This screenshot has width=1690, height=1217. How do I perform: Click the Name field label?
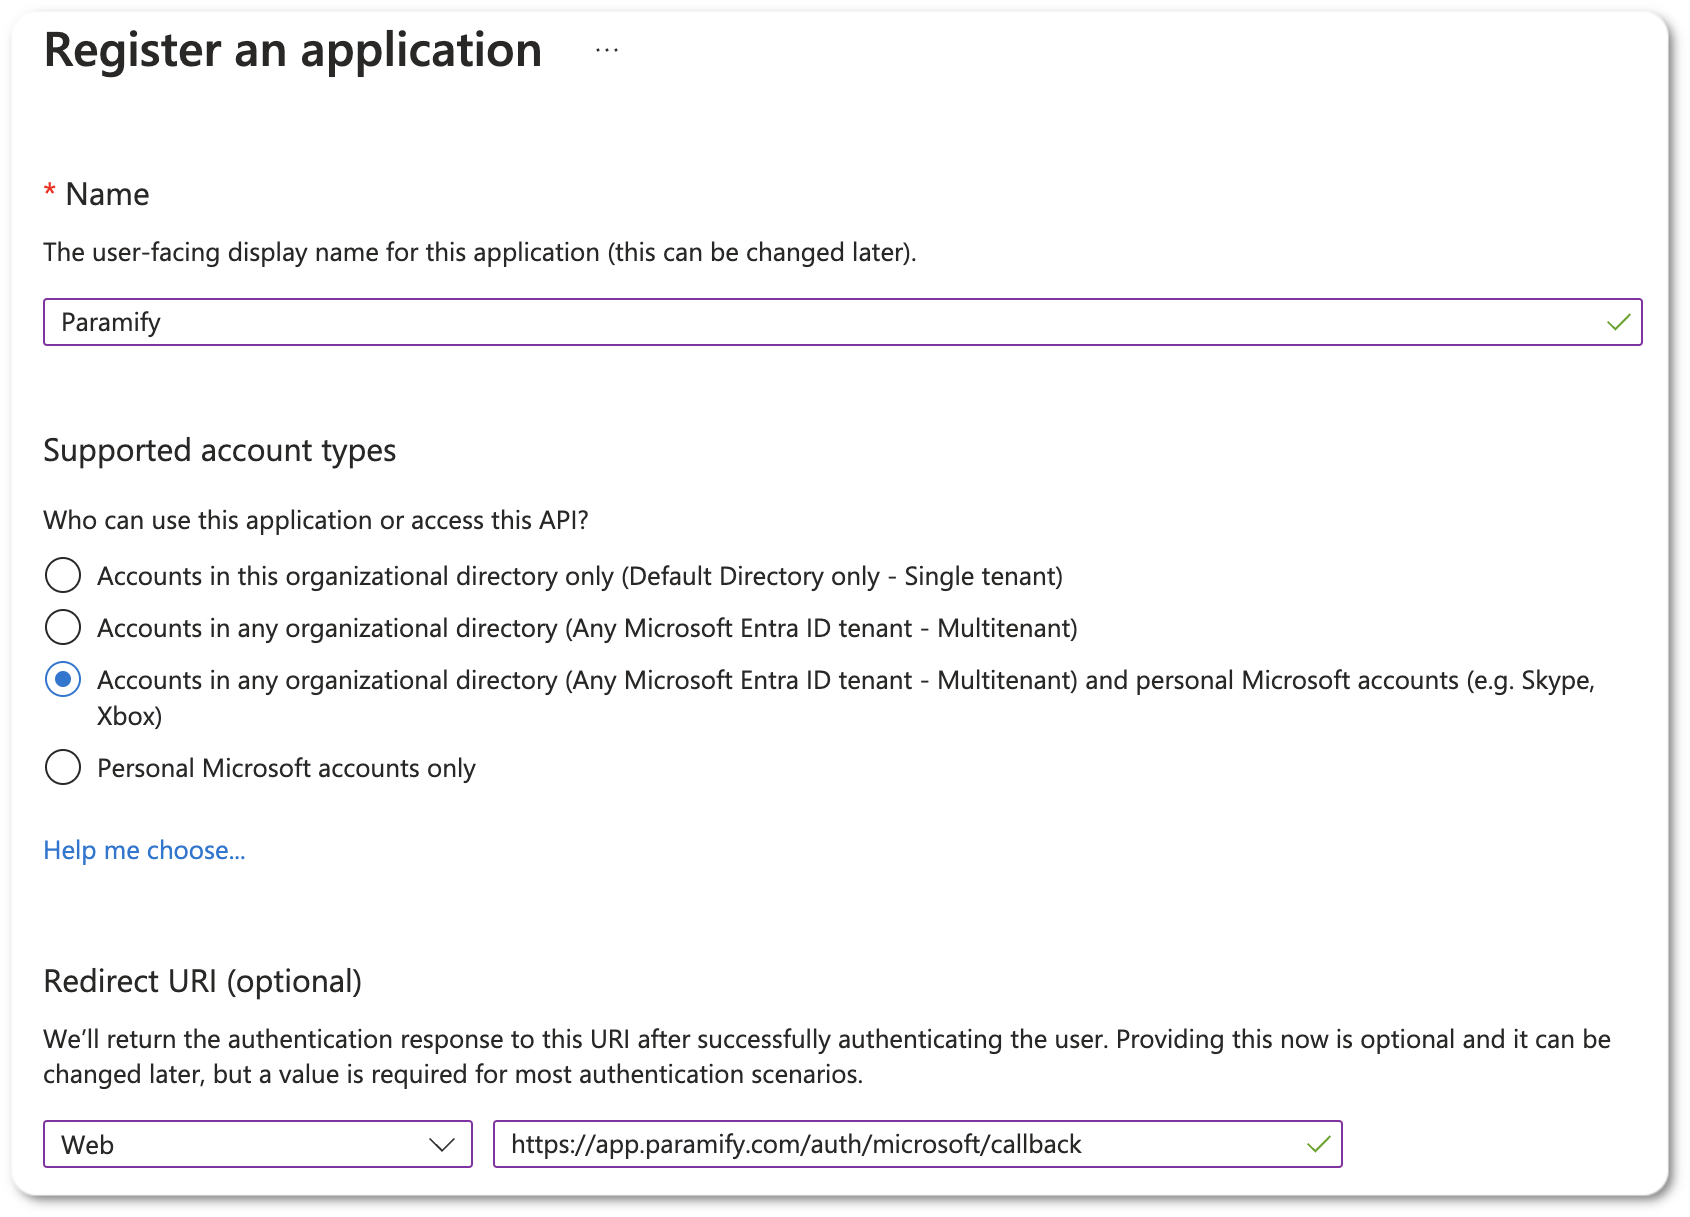pyautogui.click(x=107, y=194)
